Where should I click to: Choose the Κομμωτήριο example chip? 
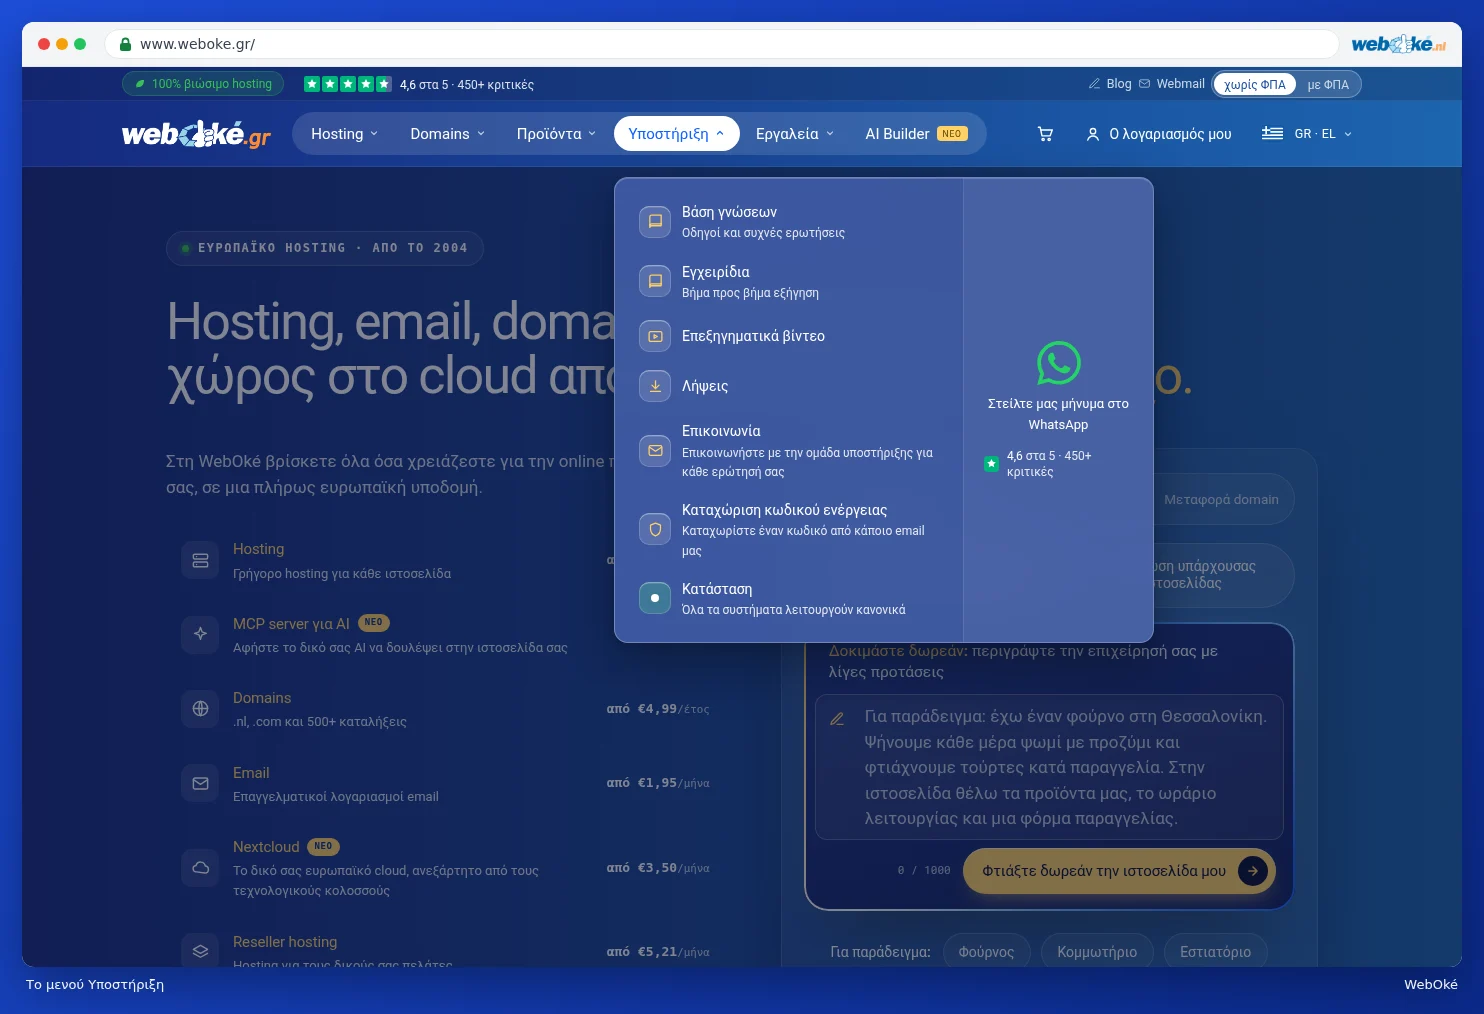click(1097, 952)
